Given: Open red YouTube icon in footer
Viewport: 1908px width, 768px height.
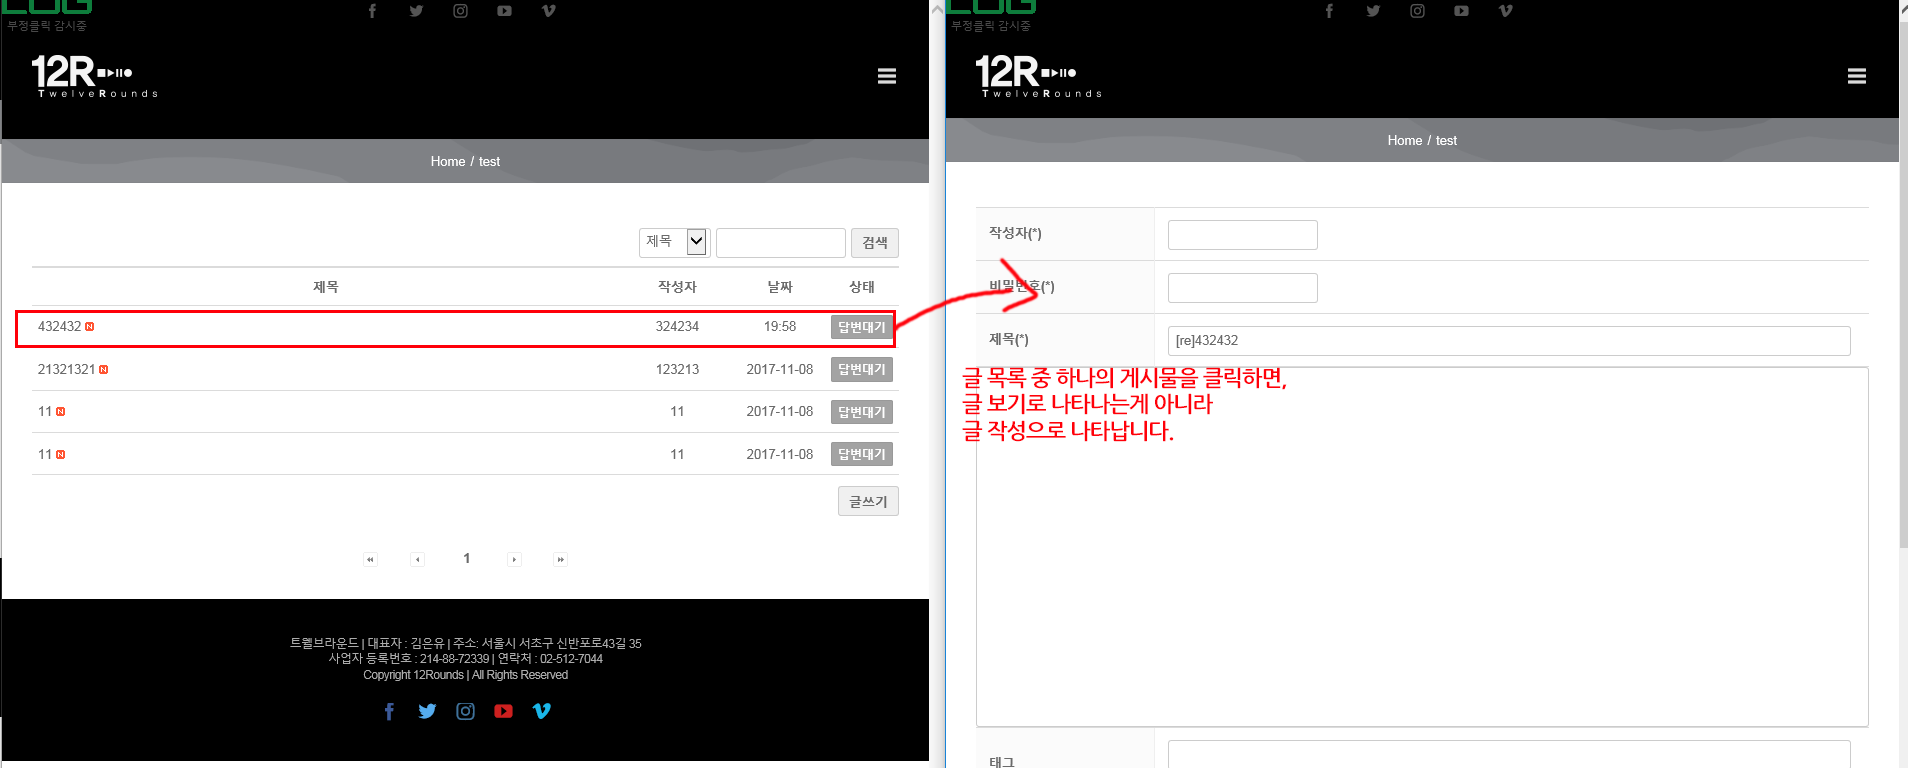Looking at the screenshot, I should pos(503,711).
